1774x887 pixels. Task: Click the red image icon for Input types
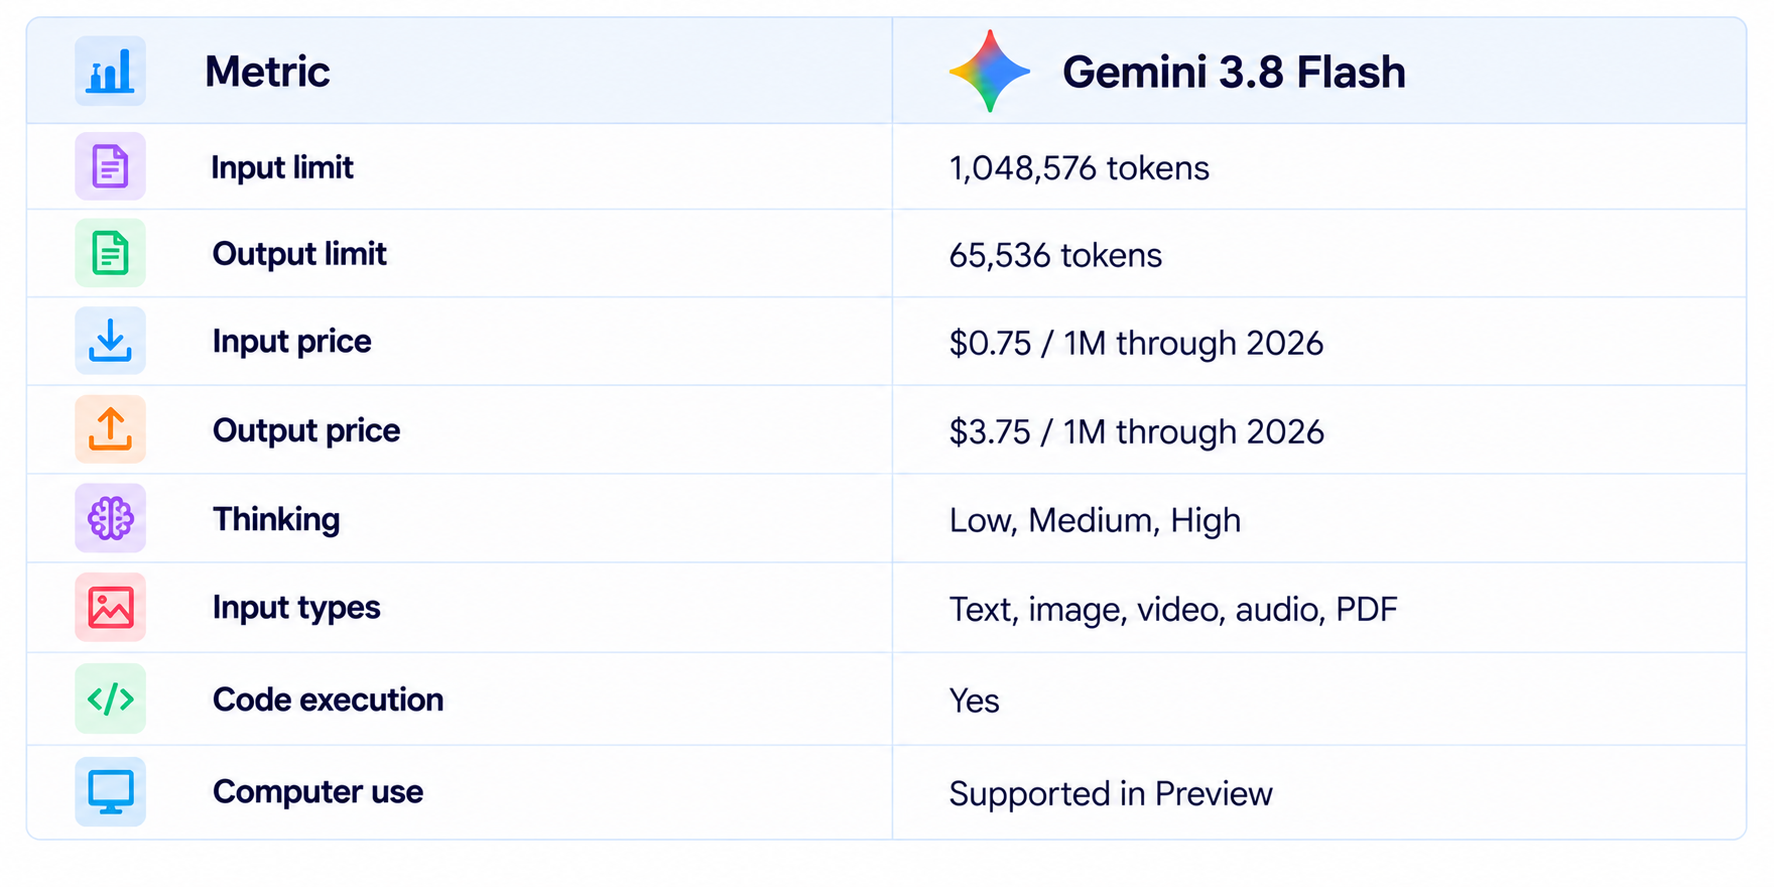click(110, 607)
